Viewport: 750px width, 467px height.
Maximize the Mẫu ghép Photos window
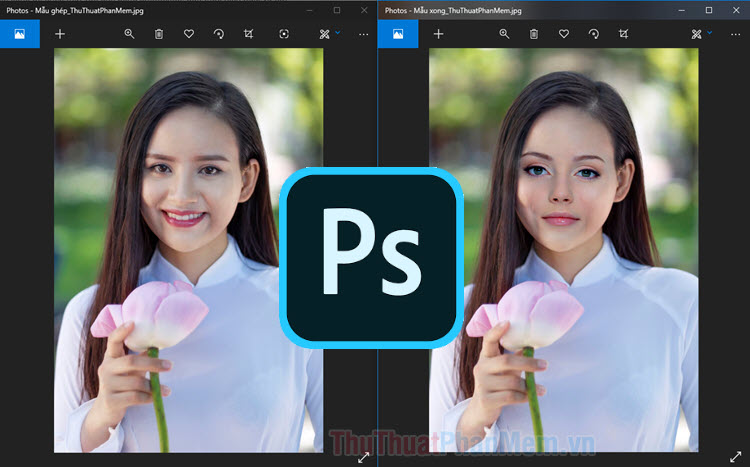tap(337, 10)
